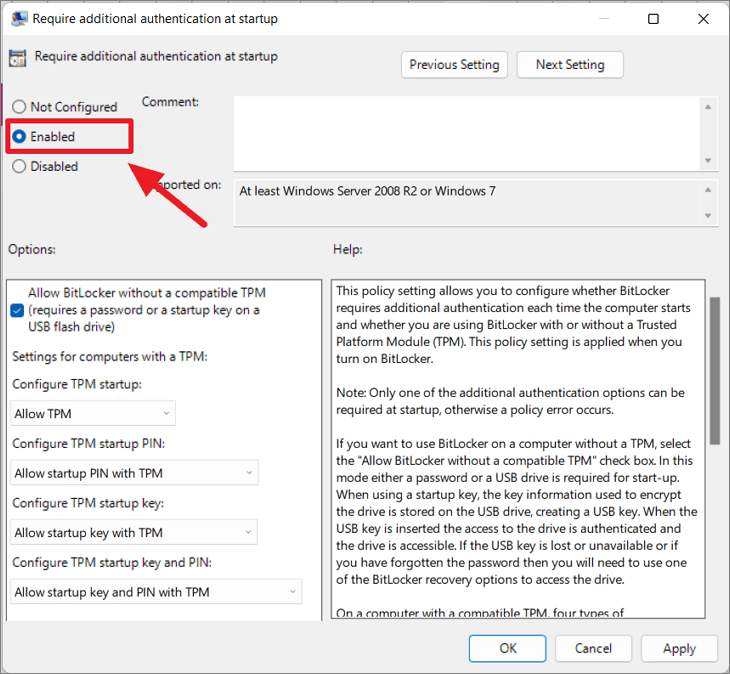Viewport: 730px width, 674px height.
Task: Click the 'Settings for computers with a TPM:' label
Action: 110,357
